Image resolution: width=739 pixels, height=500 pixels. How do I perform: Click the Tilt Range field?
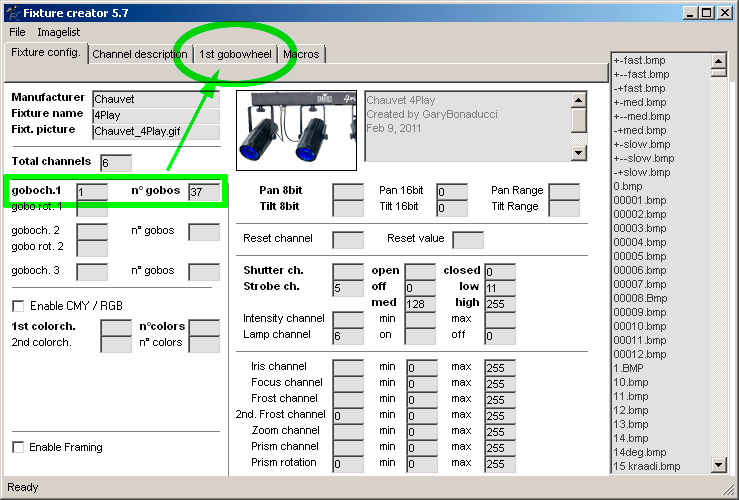(564, 208)
